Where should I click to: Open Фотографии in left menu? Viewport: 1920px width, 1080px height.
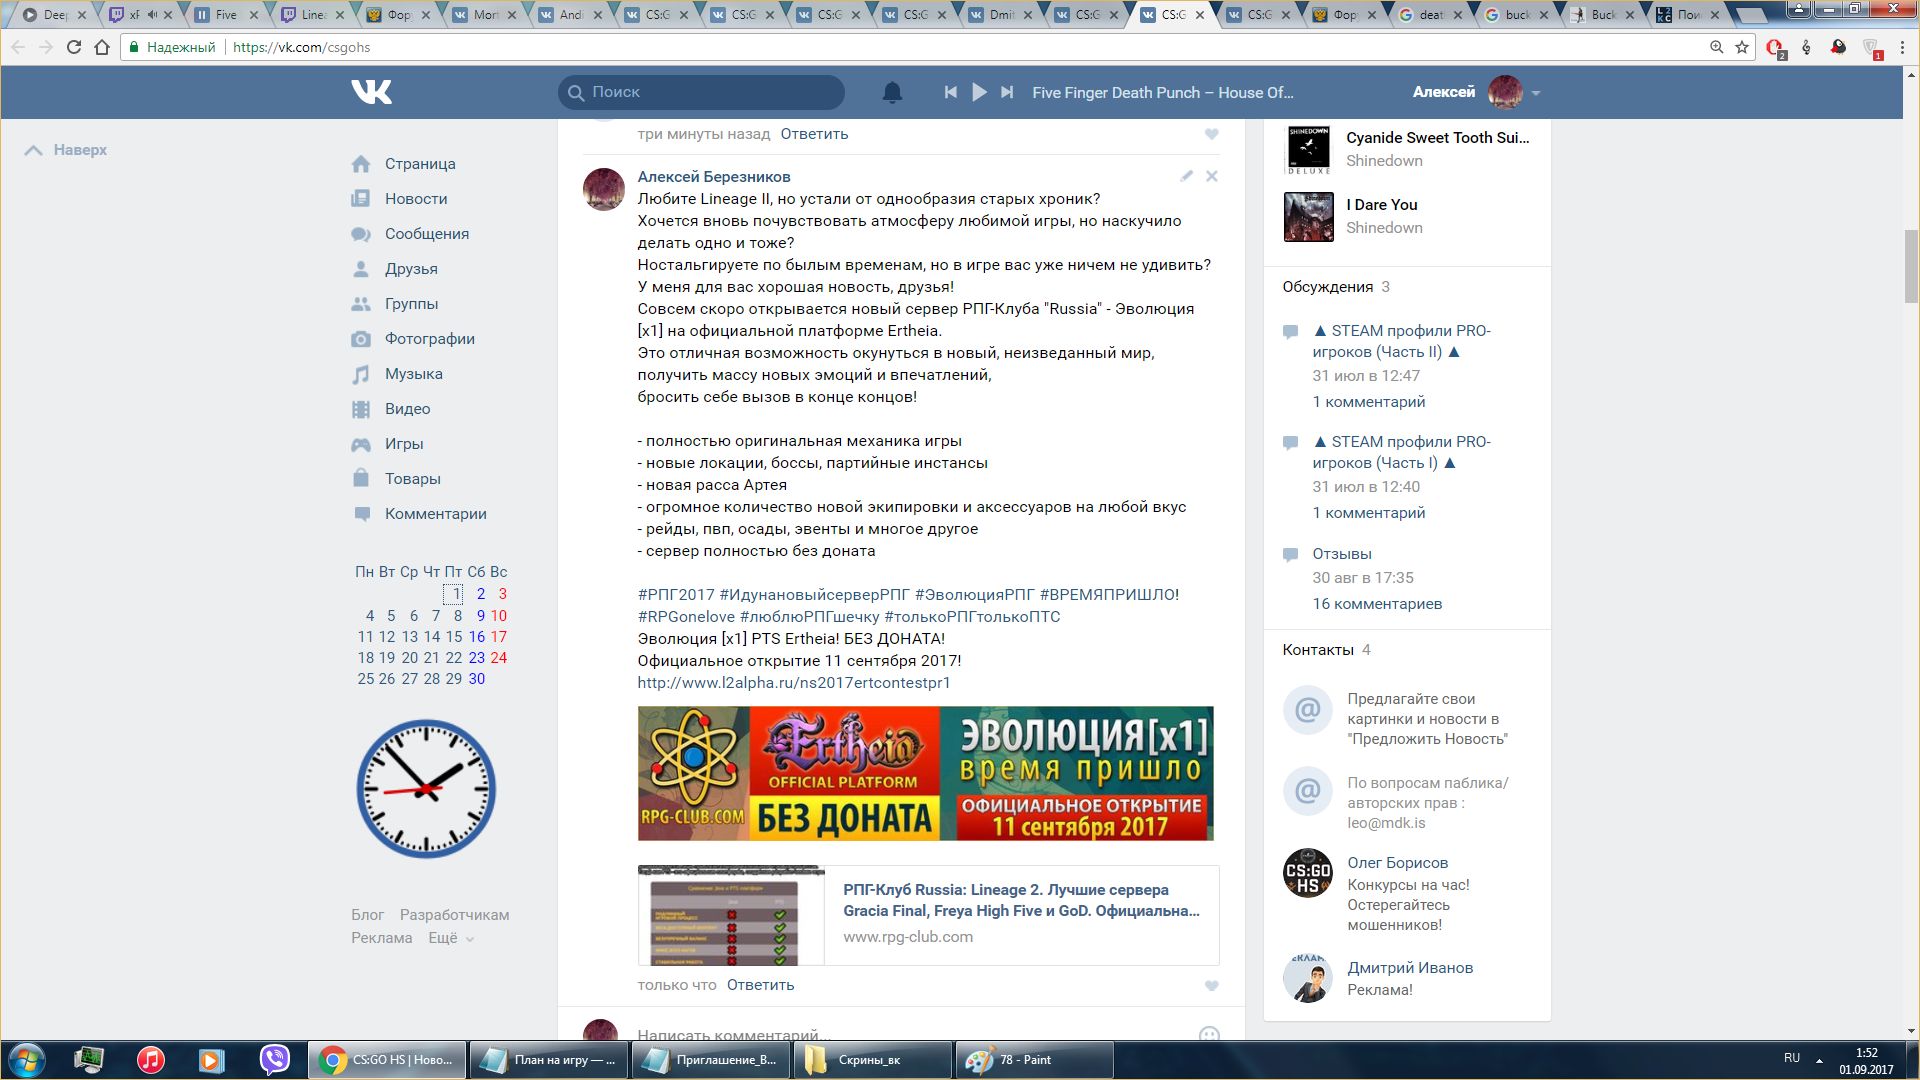point(430,339)
